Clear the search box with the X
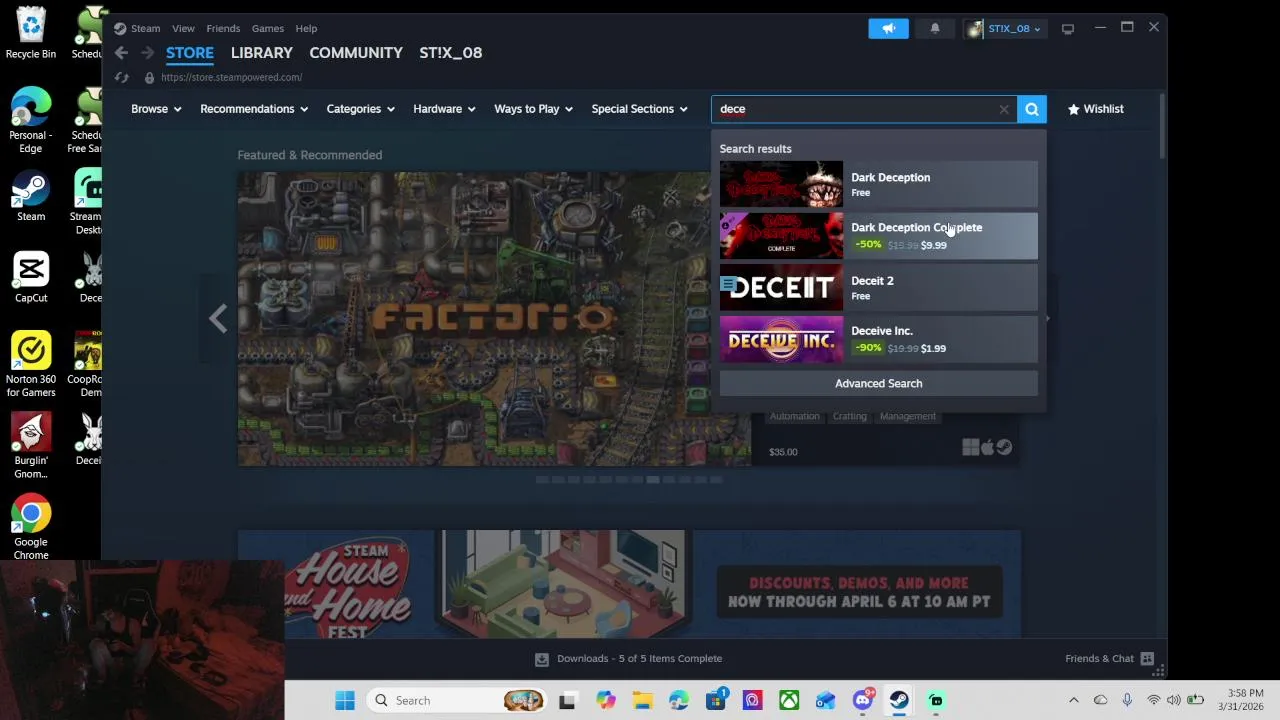 pyautogui.click(x=1004, y=109)
